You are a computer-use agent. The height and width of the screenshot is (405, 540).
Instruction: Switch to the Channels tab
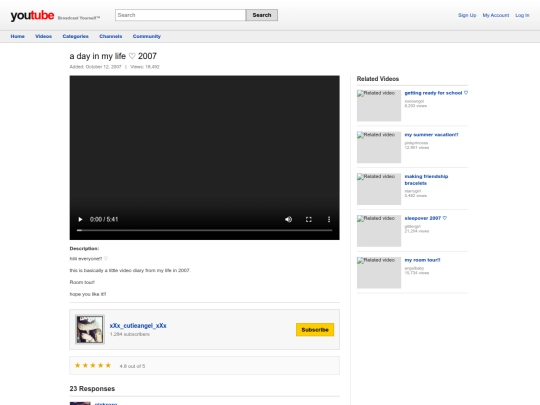click(111, 36)
